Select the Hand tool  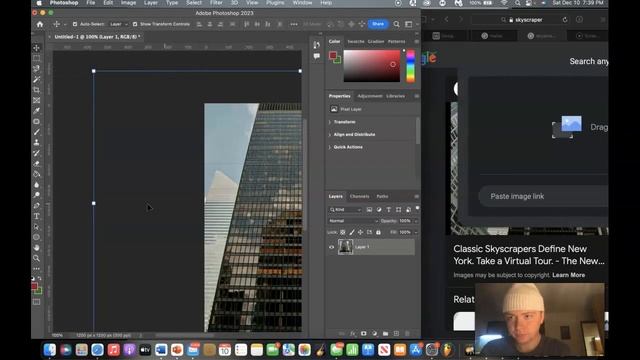[x=36, y=248]
